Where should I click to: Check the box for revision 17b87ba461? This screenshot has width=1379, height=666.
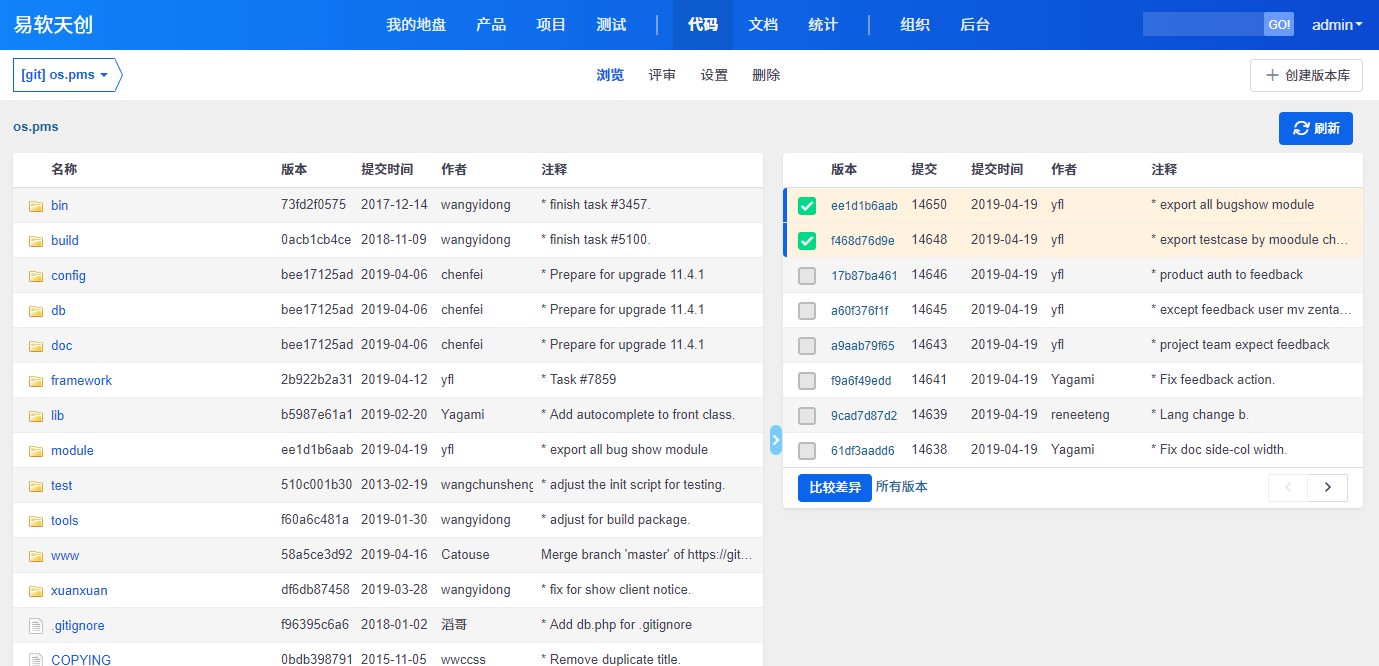807,276
